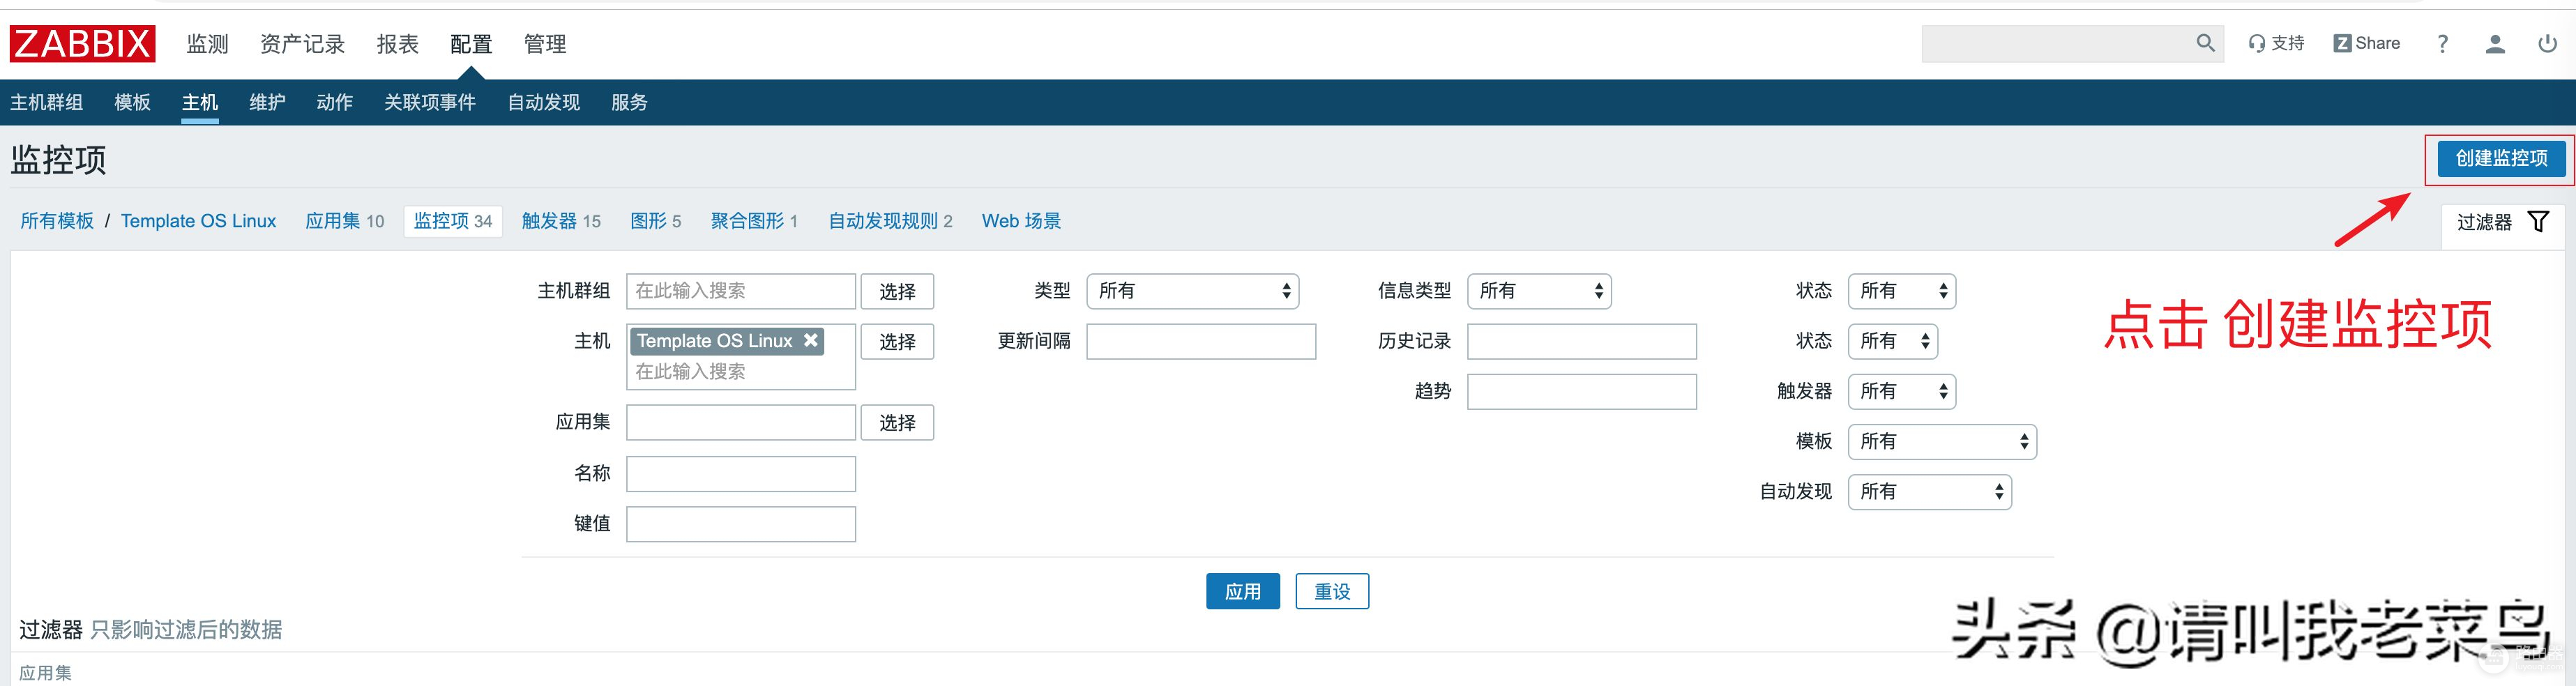Open the help question mark icon
The height and width of the screenshot is (686, 2576).
click(x=2442, y=44)
